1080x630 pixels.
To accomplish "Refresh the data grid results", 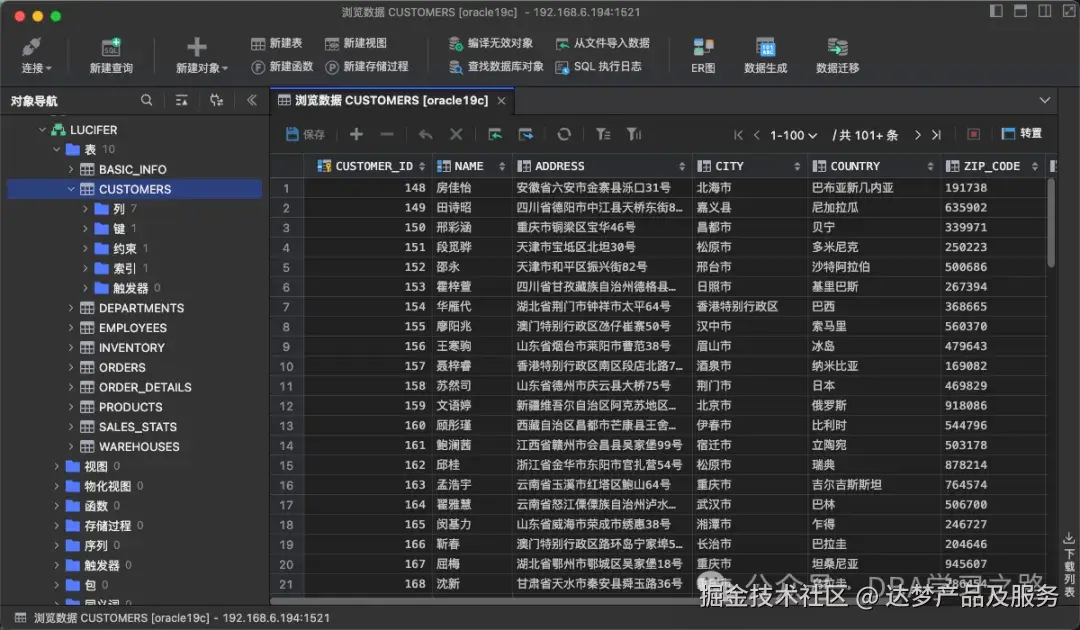I will (563, 134).
